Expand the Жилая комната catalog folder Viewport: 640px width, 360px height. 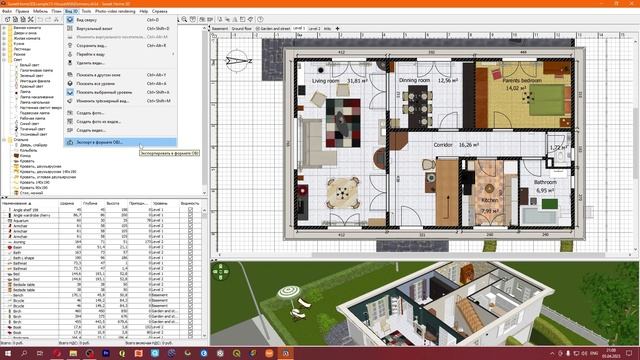pyautogui.click(x=4, y=38)
